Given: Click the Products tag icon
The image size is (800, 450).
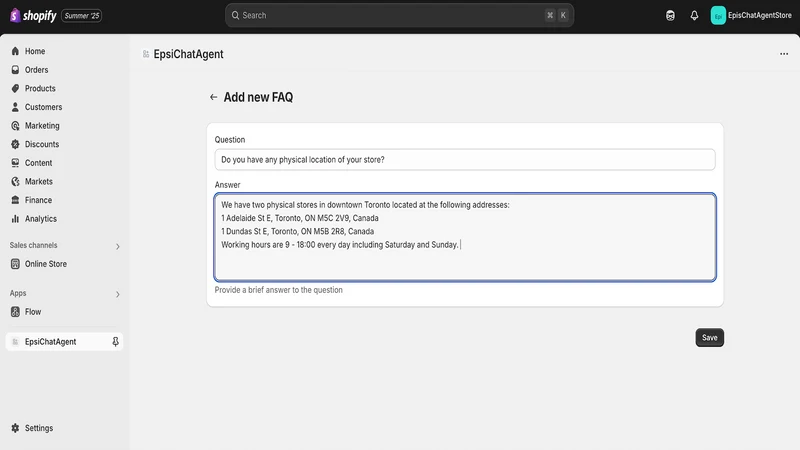Looking at the screenshot, I should 15,88.
